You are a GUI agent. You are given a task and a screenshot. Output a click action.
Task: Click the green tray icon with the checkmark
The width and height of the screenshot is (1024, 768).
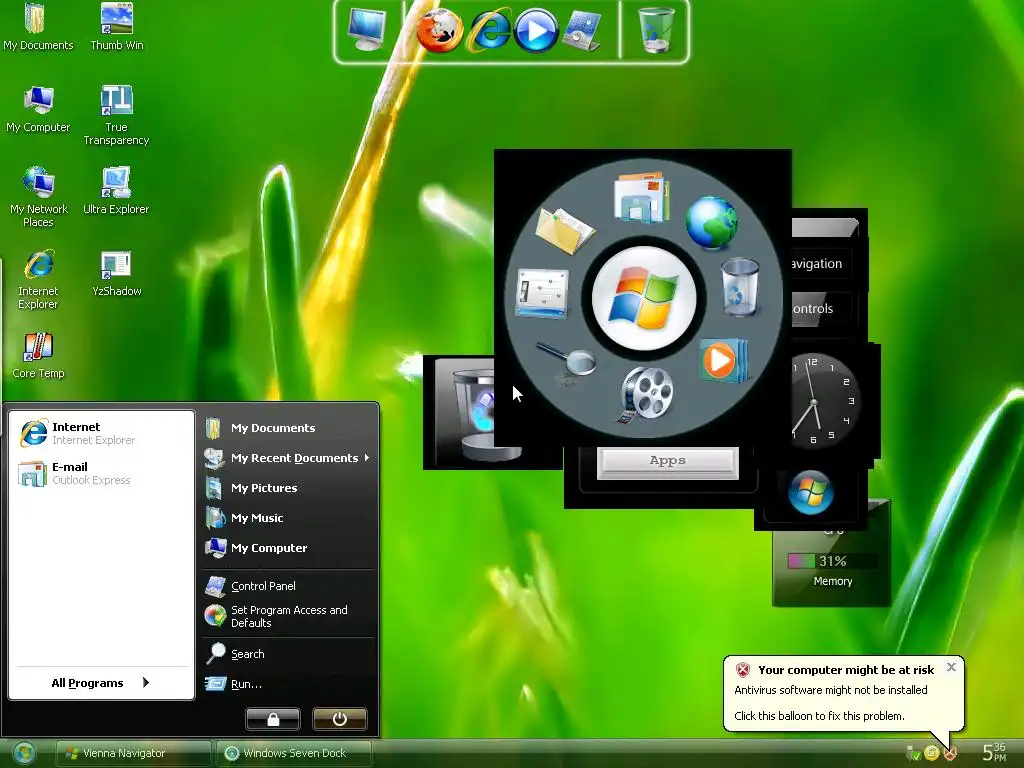914,754
